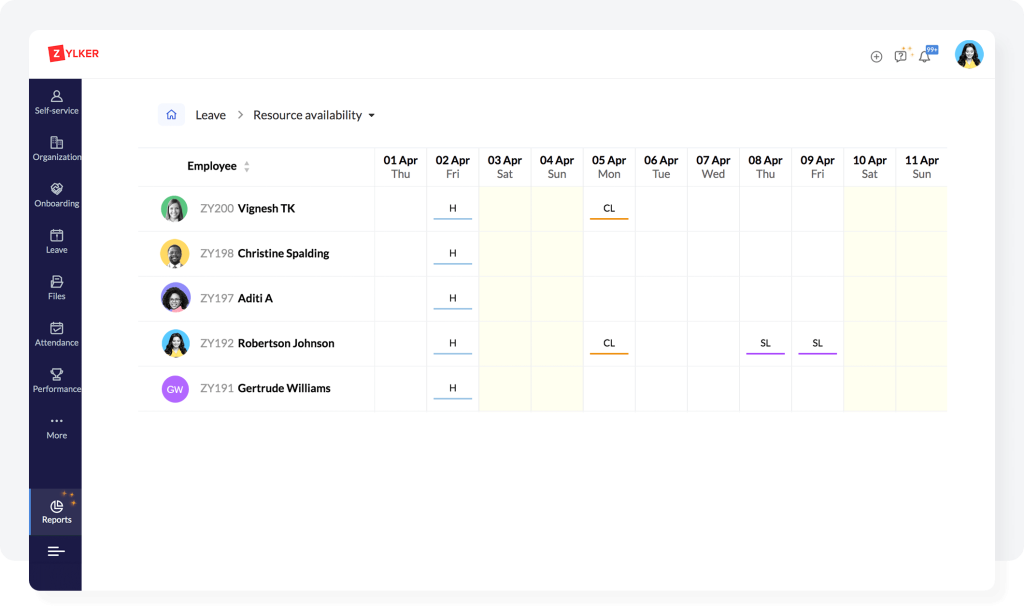Image resolution: width=1024 pixels, height=612 pixels.
Task: Click the Zylker logo in the header
Action: (72, 54)
